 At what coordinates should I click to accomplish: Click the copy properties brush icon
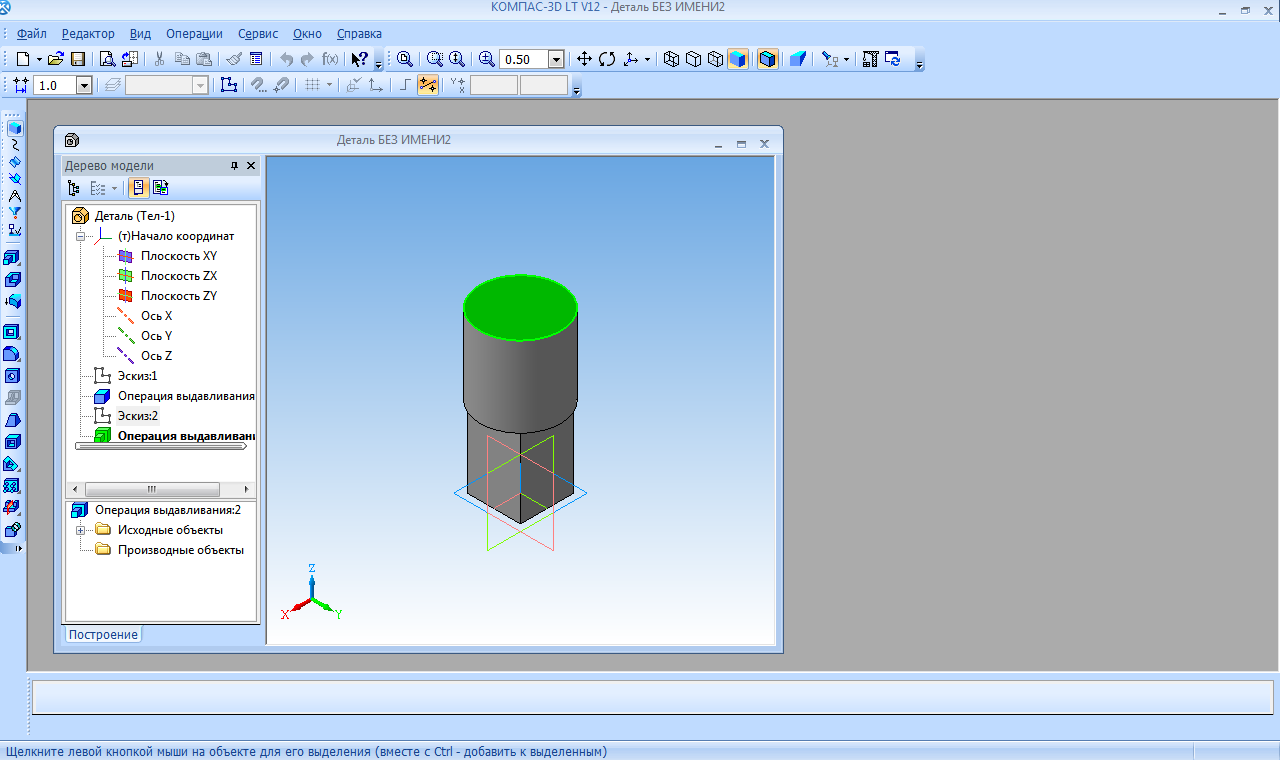234,59
